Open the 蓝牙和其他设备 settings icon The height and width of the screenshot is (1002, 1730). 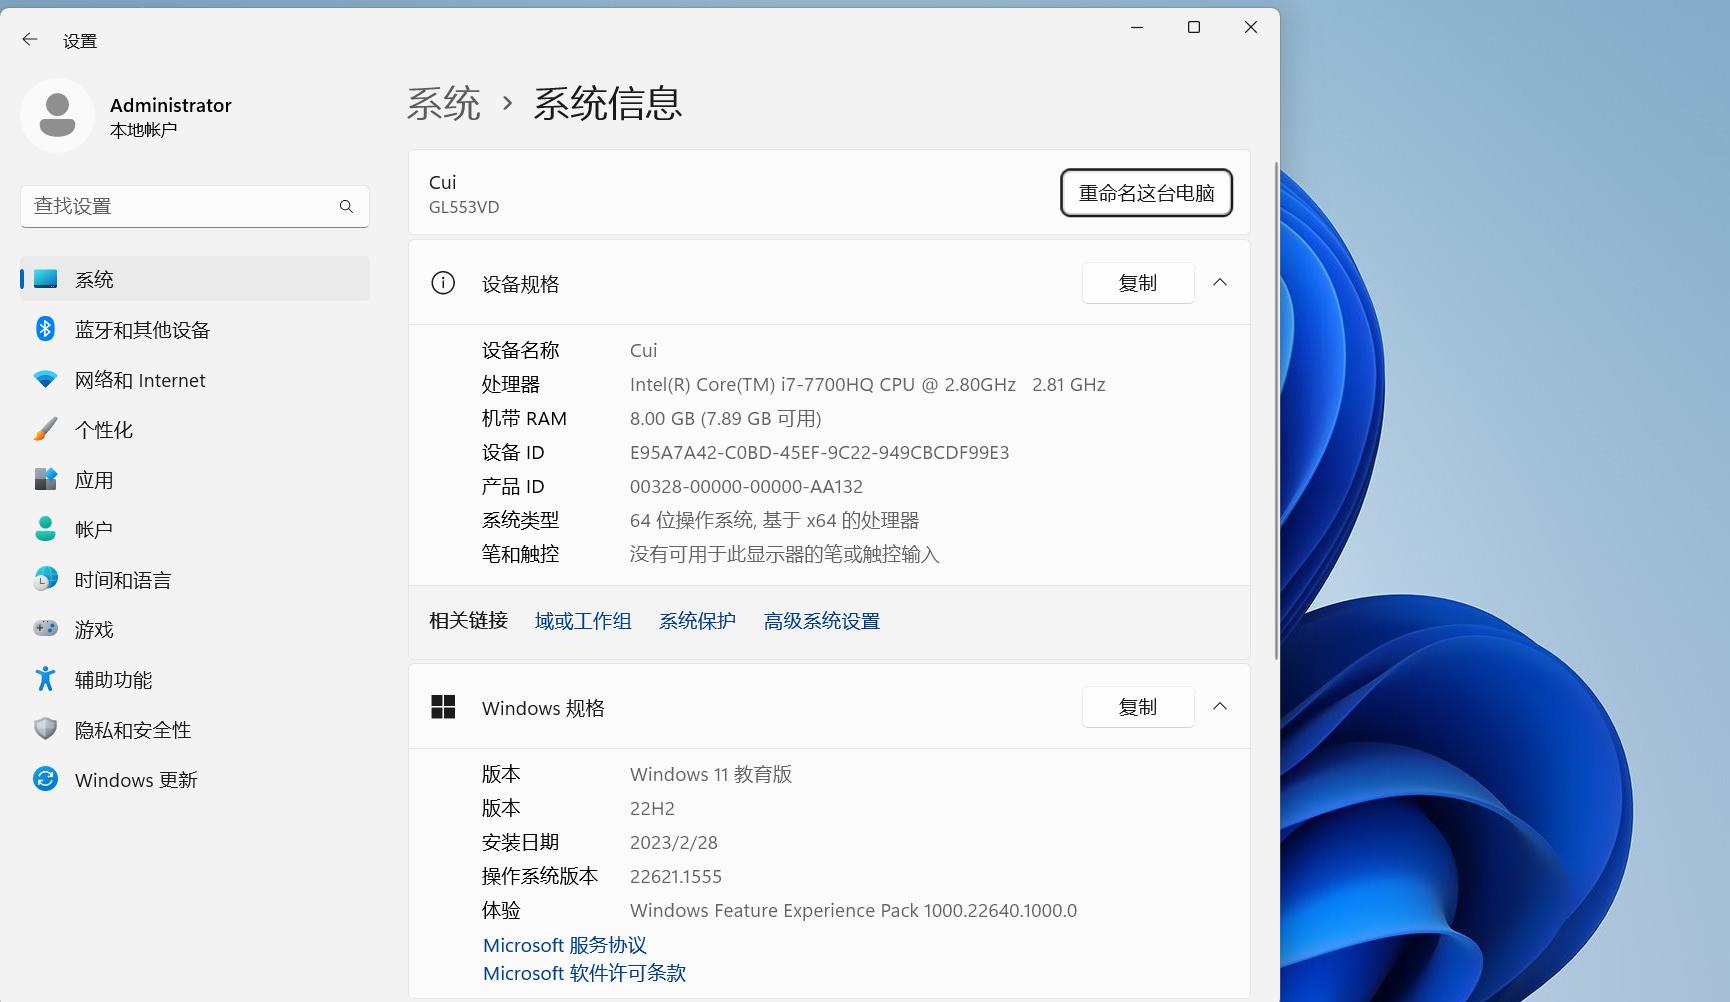point(45,329)
